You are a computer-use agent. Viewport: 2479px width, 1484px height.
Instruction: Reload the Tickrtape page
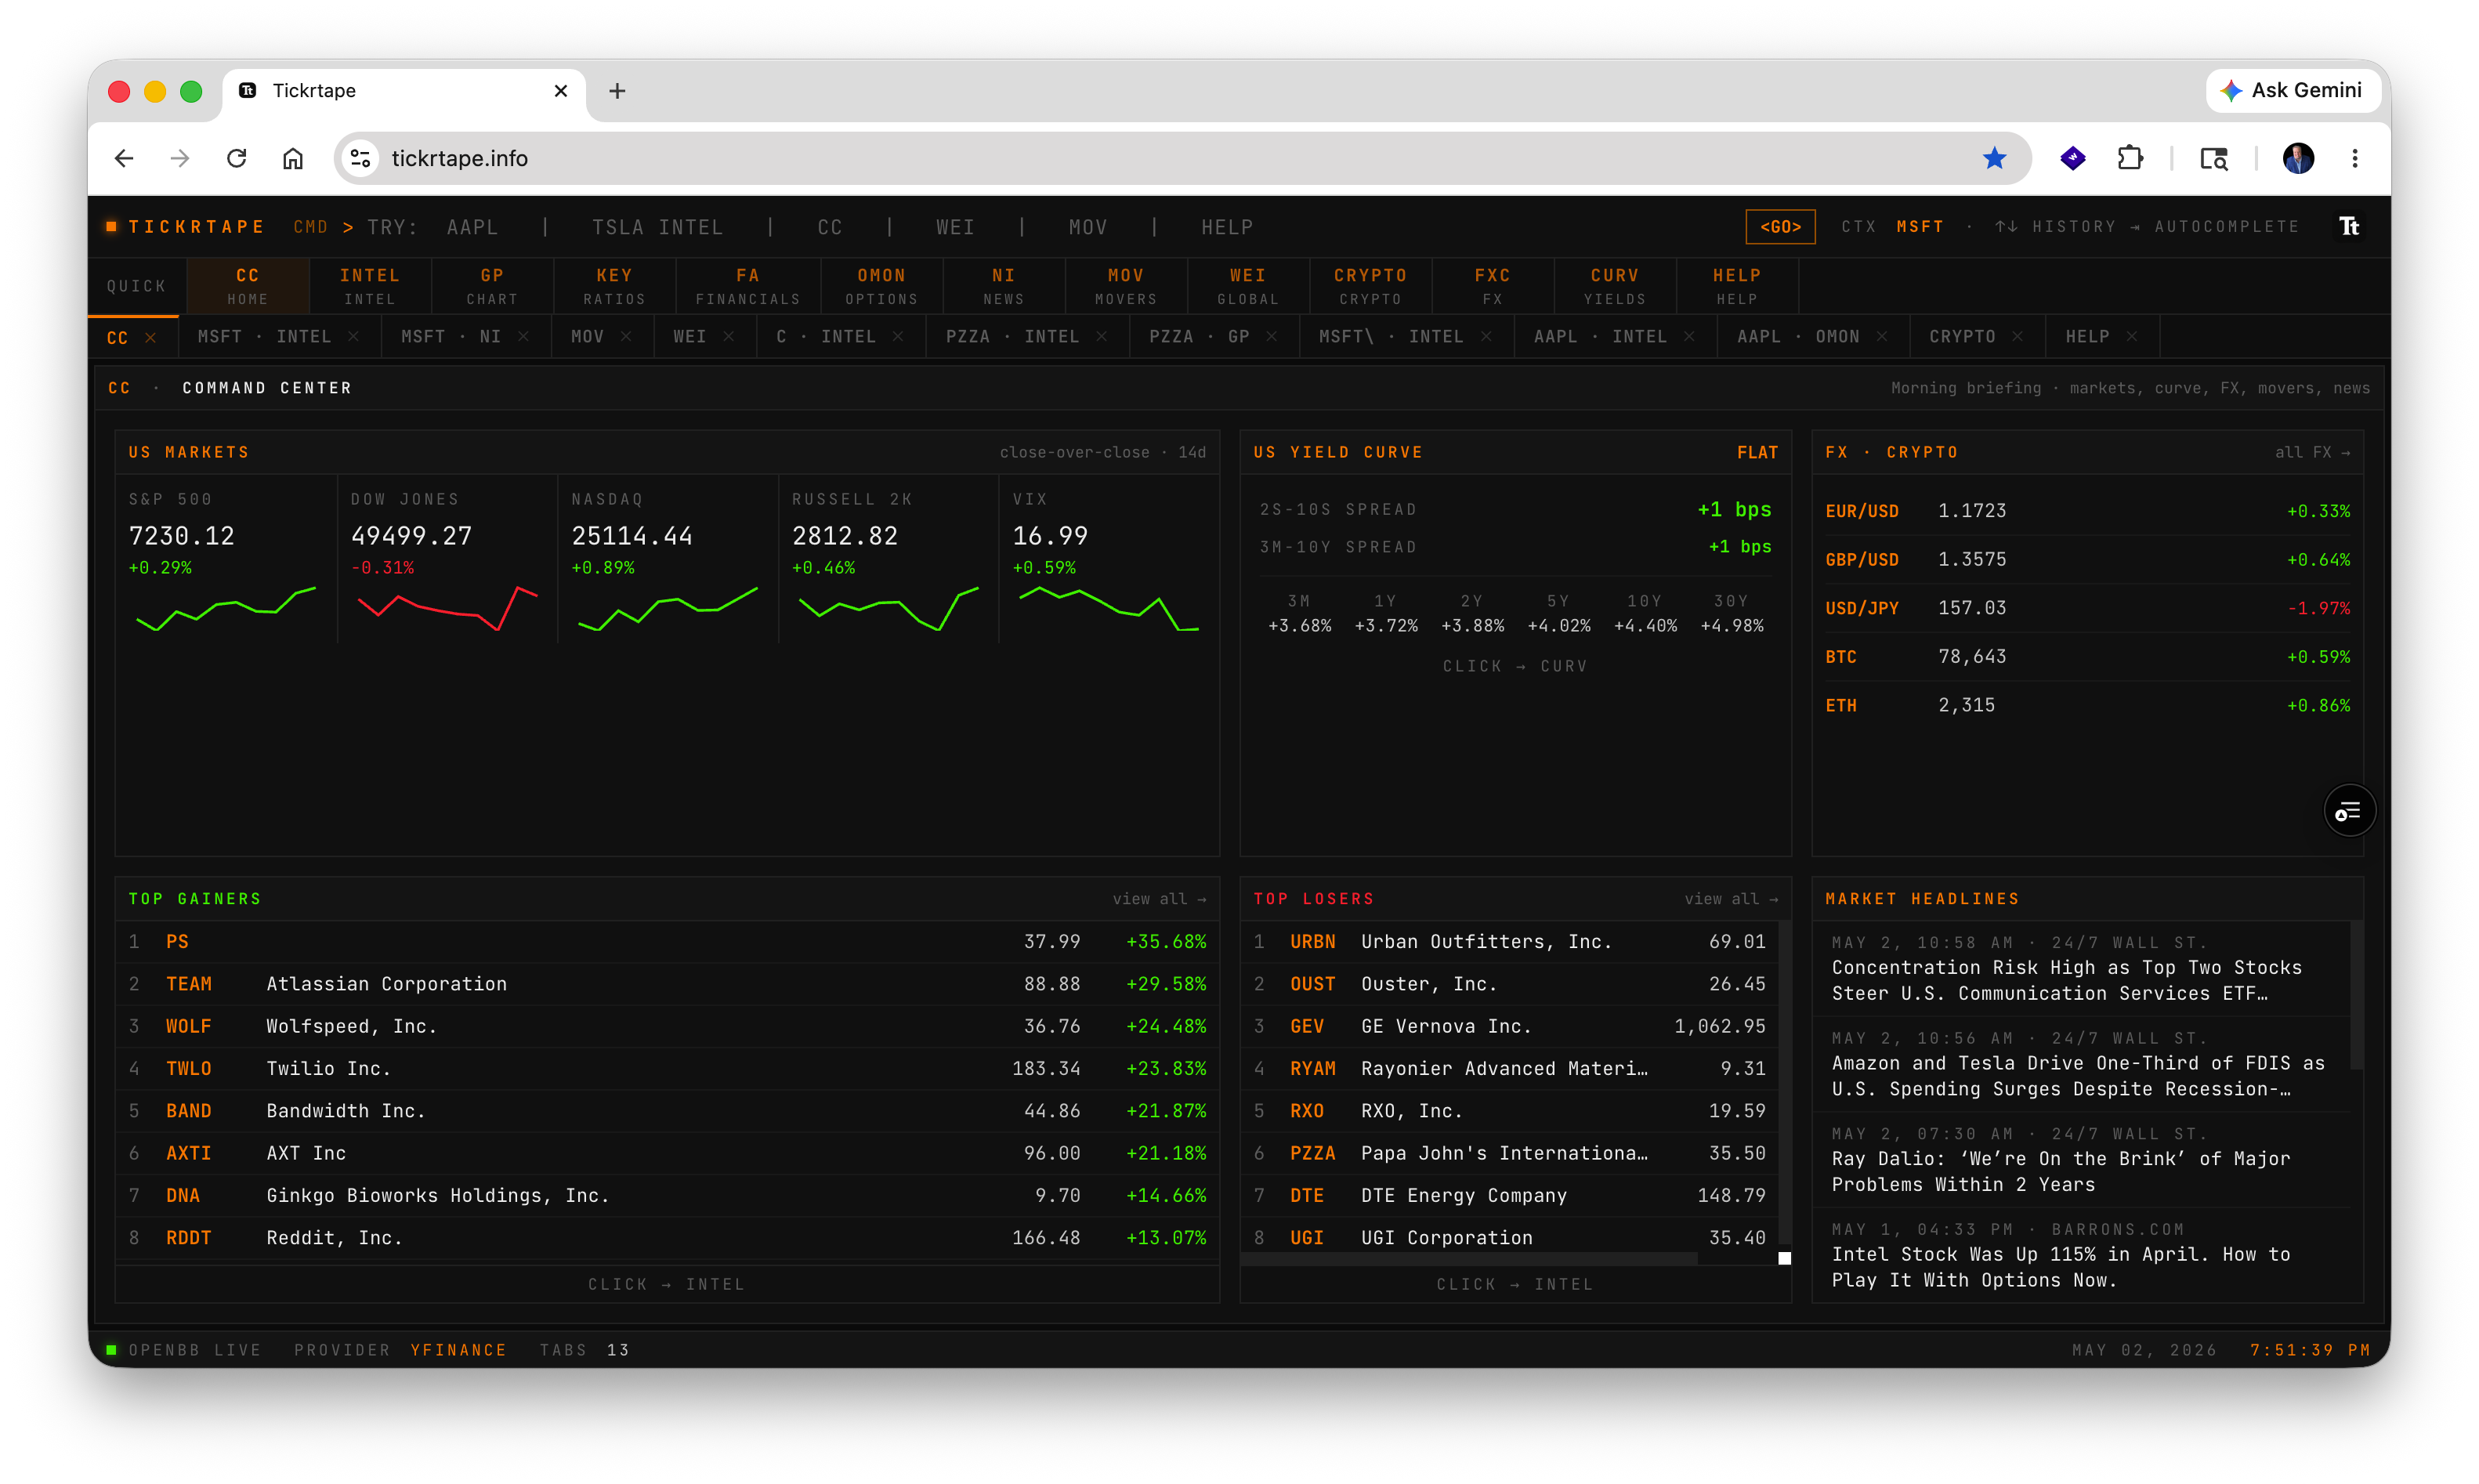tap(236, 158)
